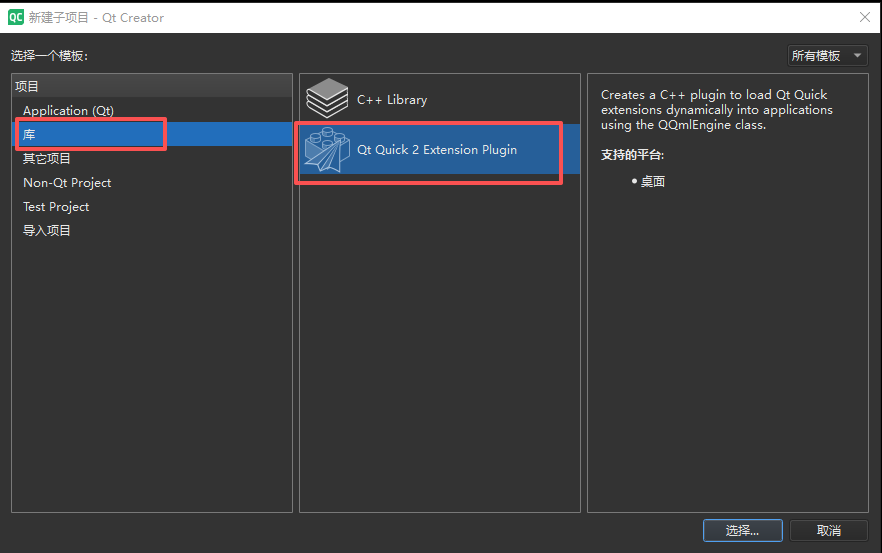Screen dimensions: 882x553
Task: Select the Application (Qt) category
Action: click(x=152, y=110)
